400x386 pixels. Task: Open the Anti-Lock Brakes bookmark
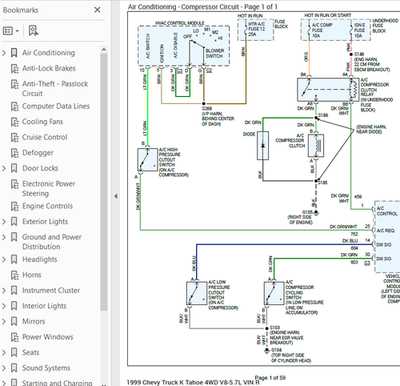tap(49, 68)
